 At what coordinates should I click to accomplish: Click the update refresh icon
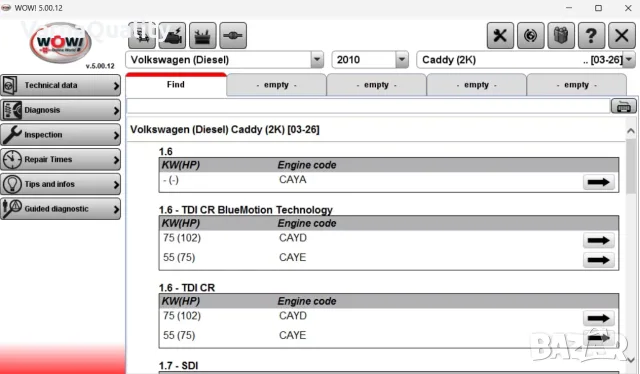coord(531,36)
